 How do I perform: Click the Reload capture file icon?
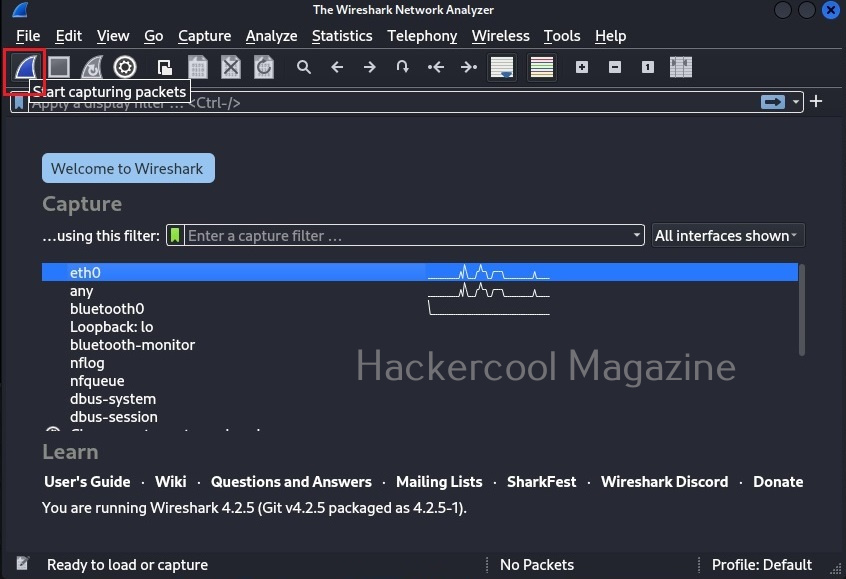[x=264, y=67]
